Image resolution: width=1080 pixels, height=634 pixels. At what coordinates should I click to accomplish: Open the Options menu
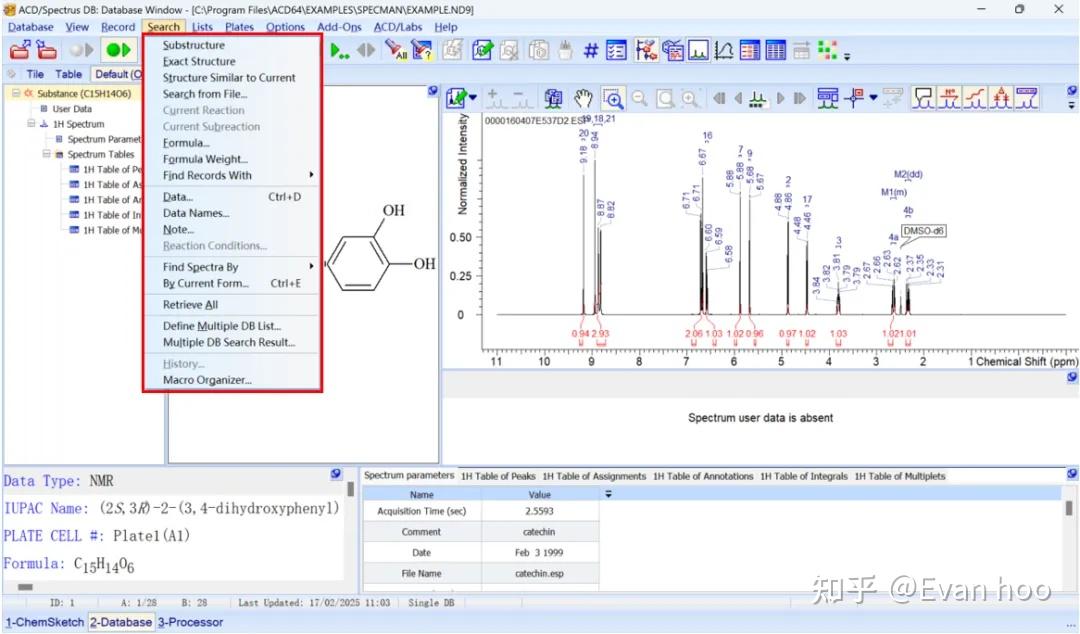click(285, 27)
